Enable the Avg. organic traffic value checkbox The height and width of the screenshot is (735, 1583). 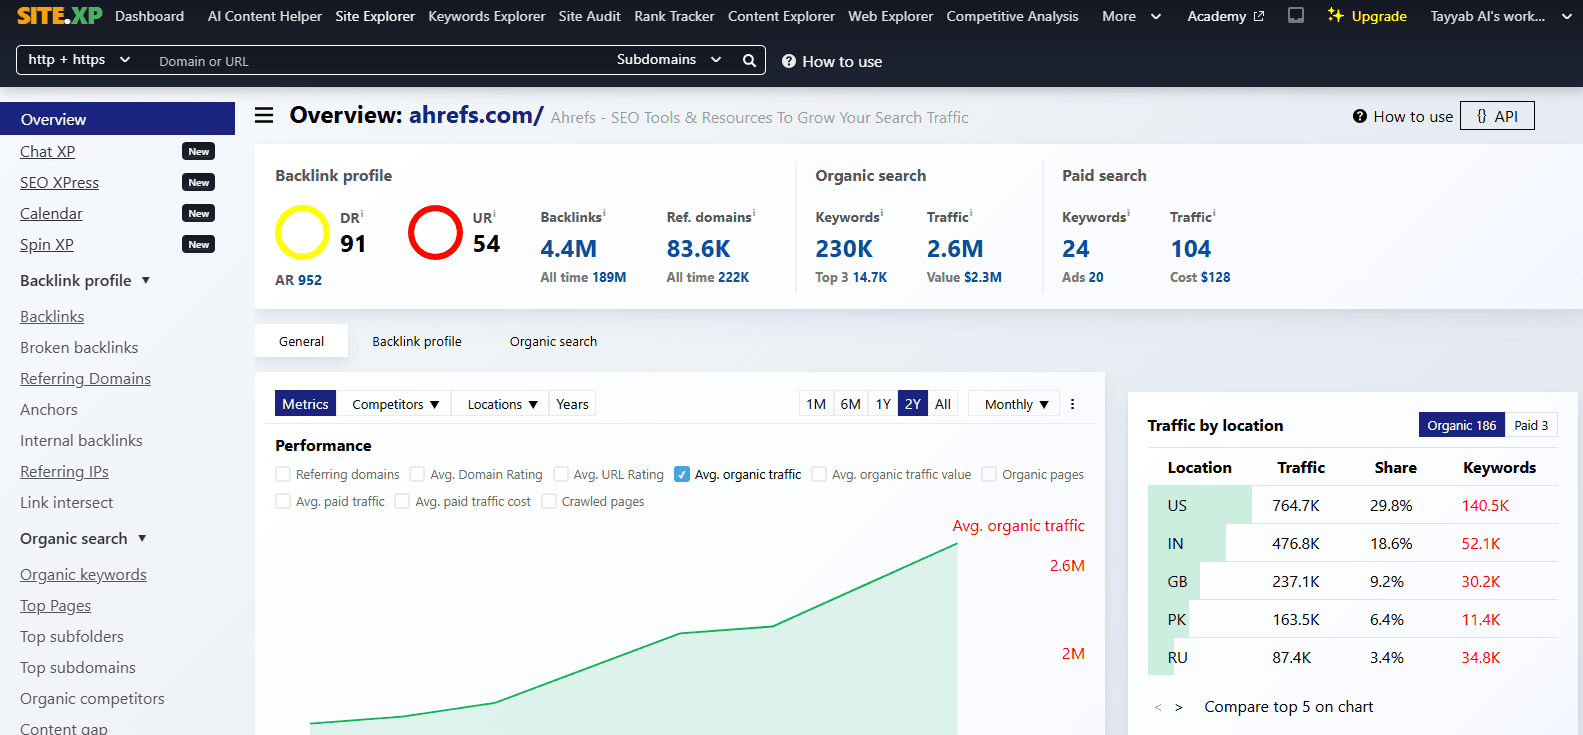pos(819,474)
